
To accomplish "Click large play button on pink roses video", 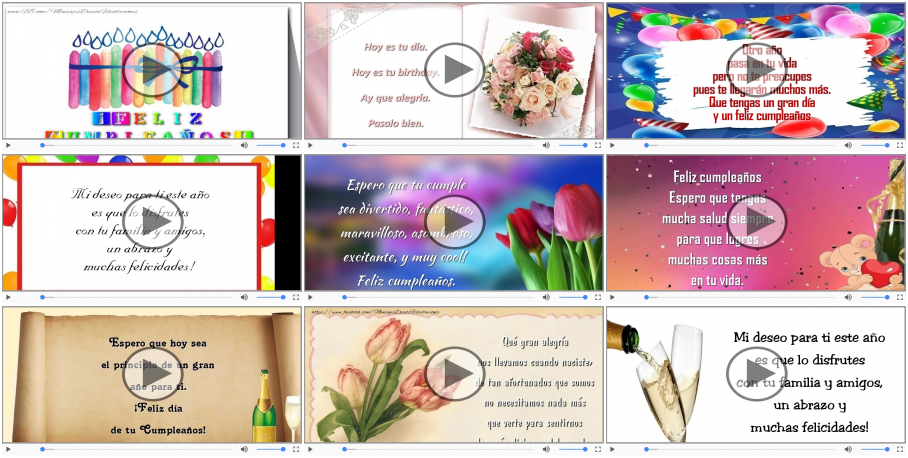I will [454, 70].
